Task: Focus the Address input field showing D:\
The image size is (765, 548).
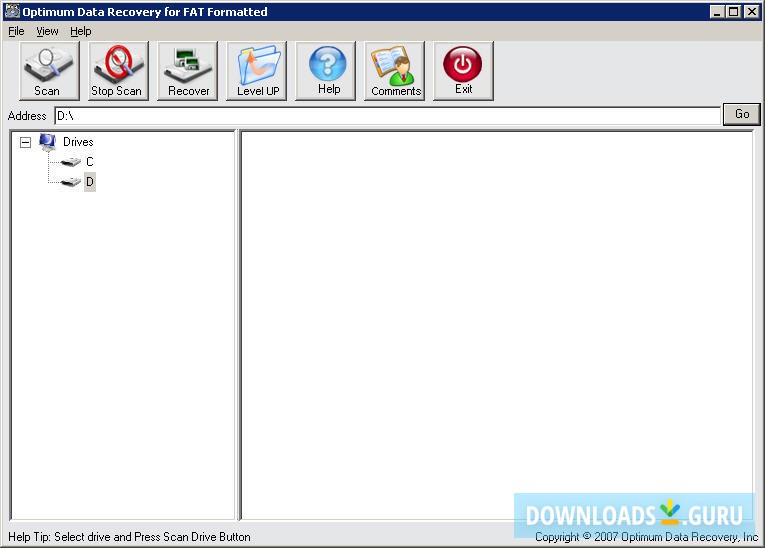Action: pos(387,116)
